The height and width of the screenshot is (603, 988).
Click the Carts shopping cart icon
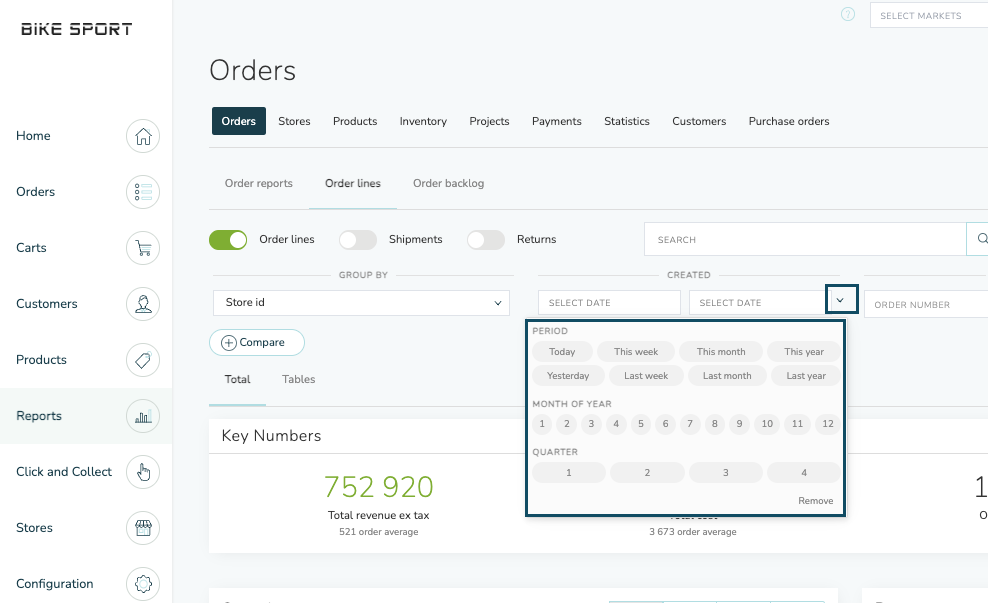click(x=143, y=248)
